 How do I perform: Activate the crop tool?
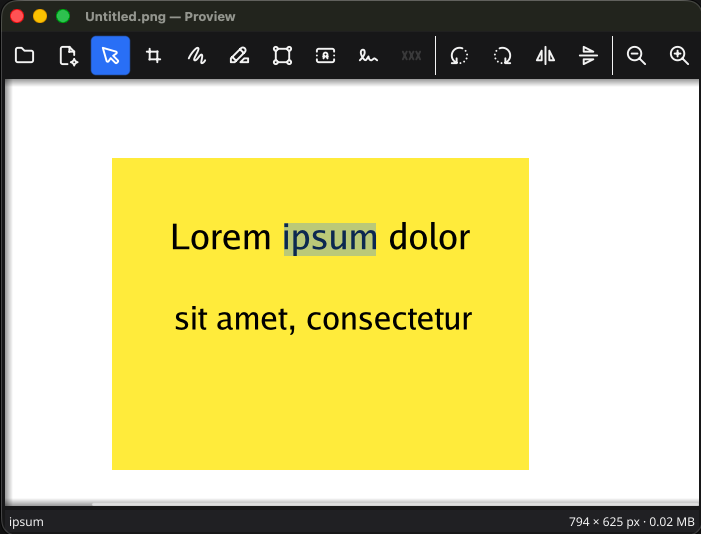click(153, 56)
